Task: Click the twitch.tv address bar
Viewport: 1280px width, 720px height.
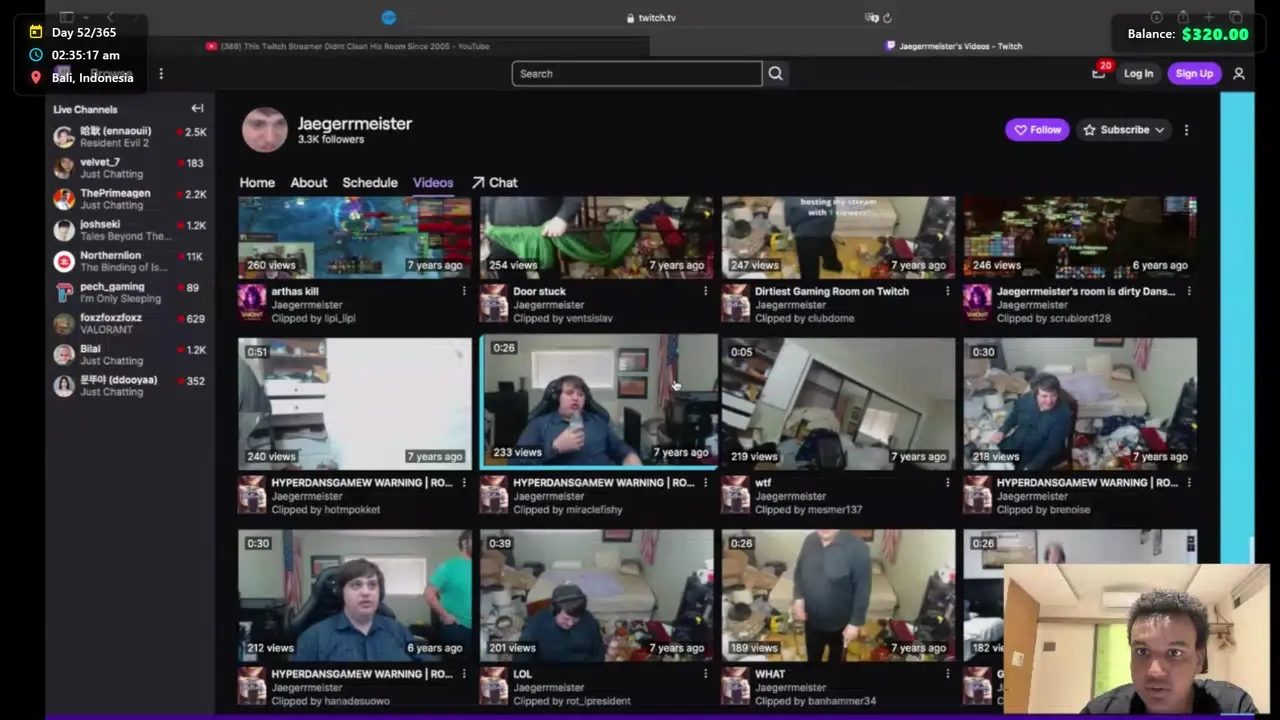Action: click(x=650, y=17)
